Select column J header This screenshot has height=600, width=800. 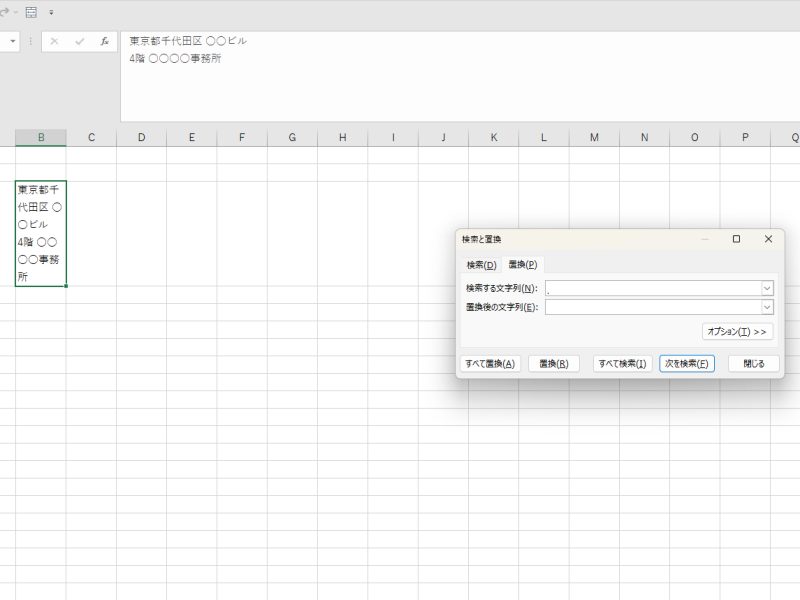443,137
